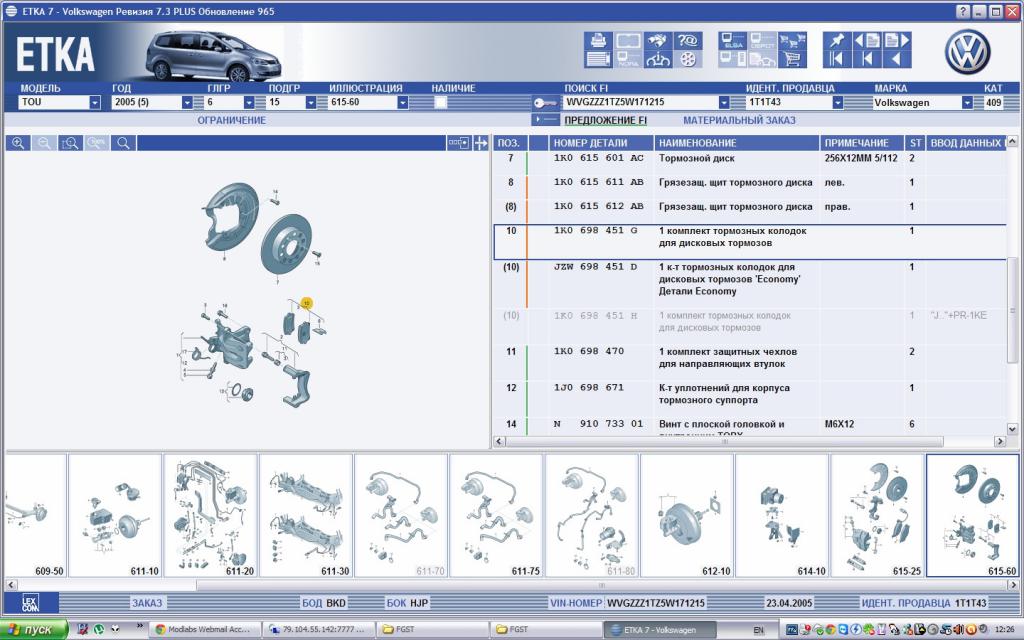Image resolution: width=1024 pixels, height=640 pixels.
Task: Select part number 1K0 698 470
Action: (x=589, y=351)
